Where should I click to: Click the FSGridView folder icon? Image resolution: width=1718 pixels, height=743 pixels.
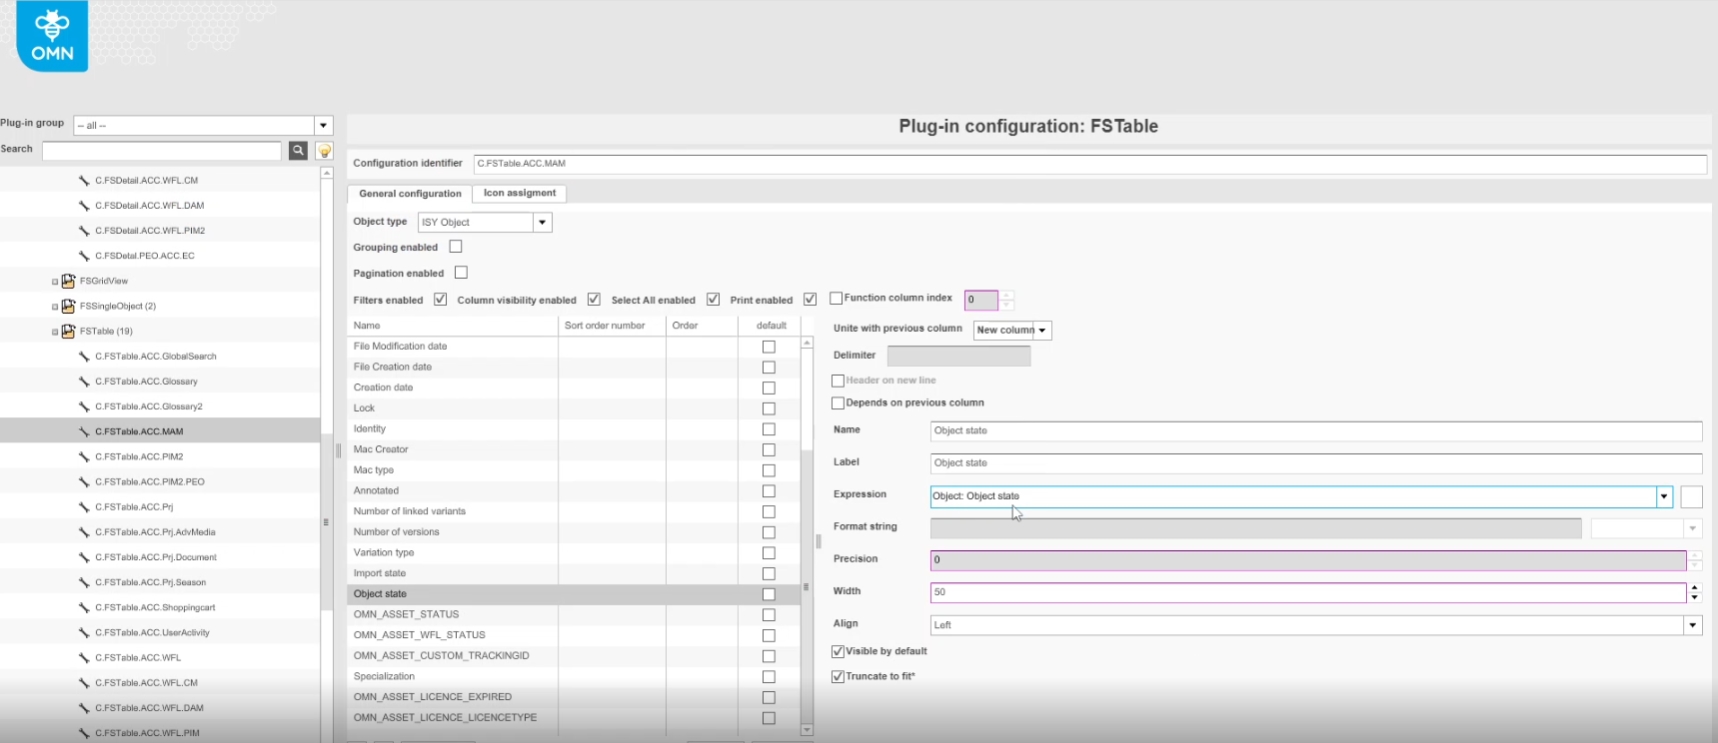pos(68,281)
